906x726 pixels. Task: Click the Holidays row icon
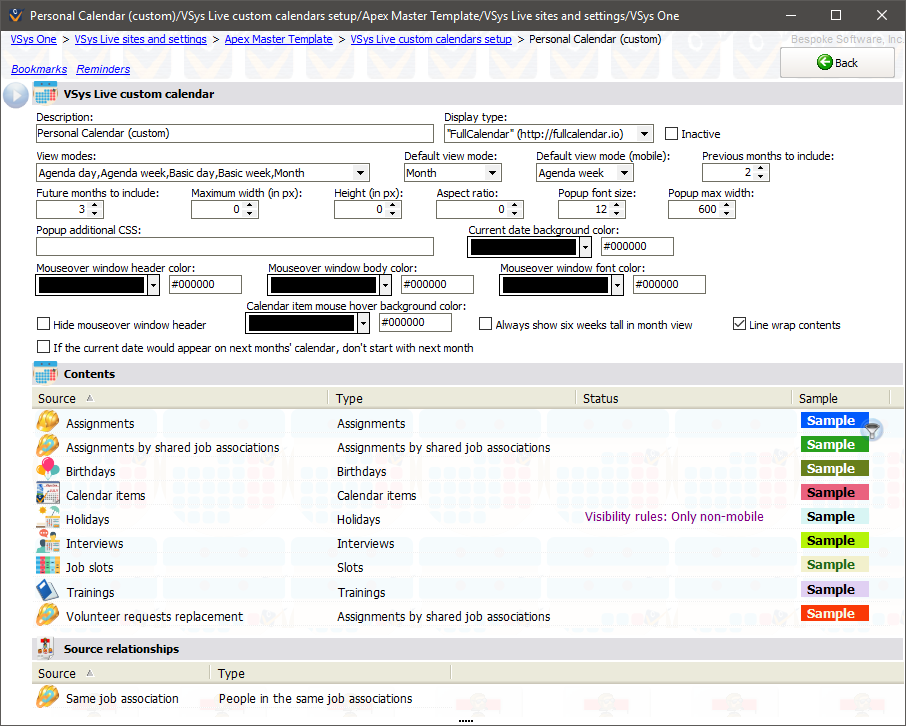(47, 518)
